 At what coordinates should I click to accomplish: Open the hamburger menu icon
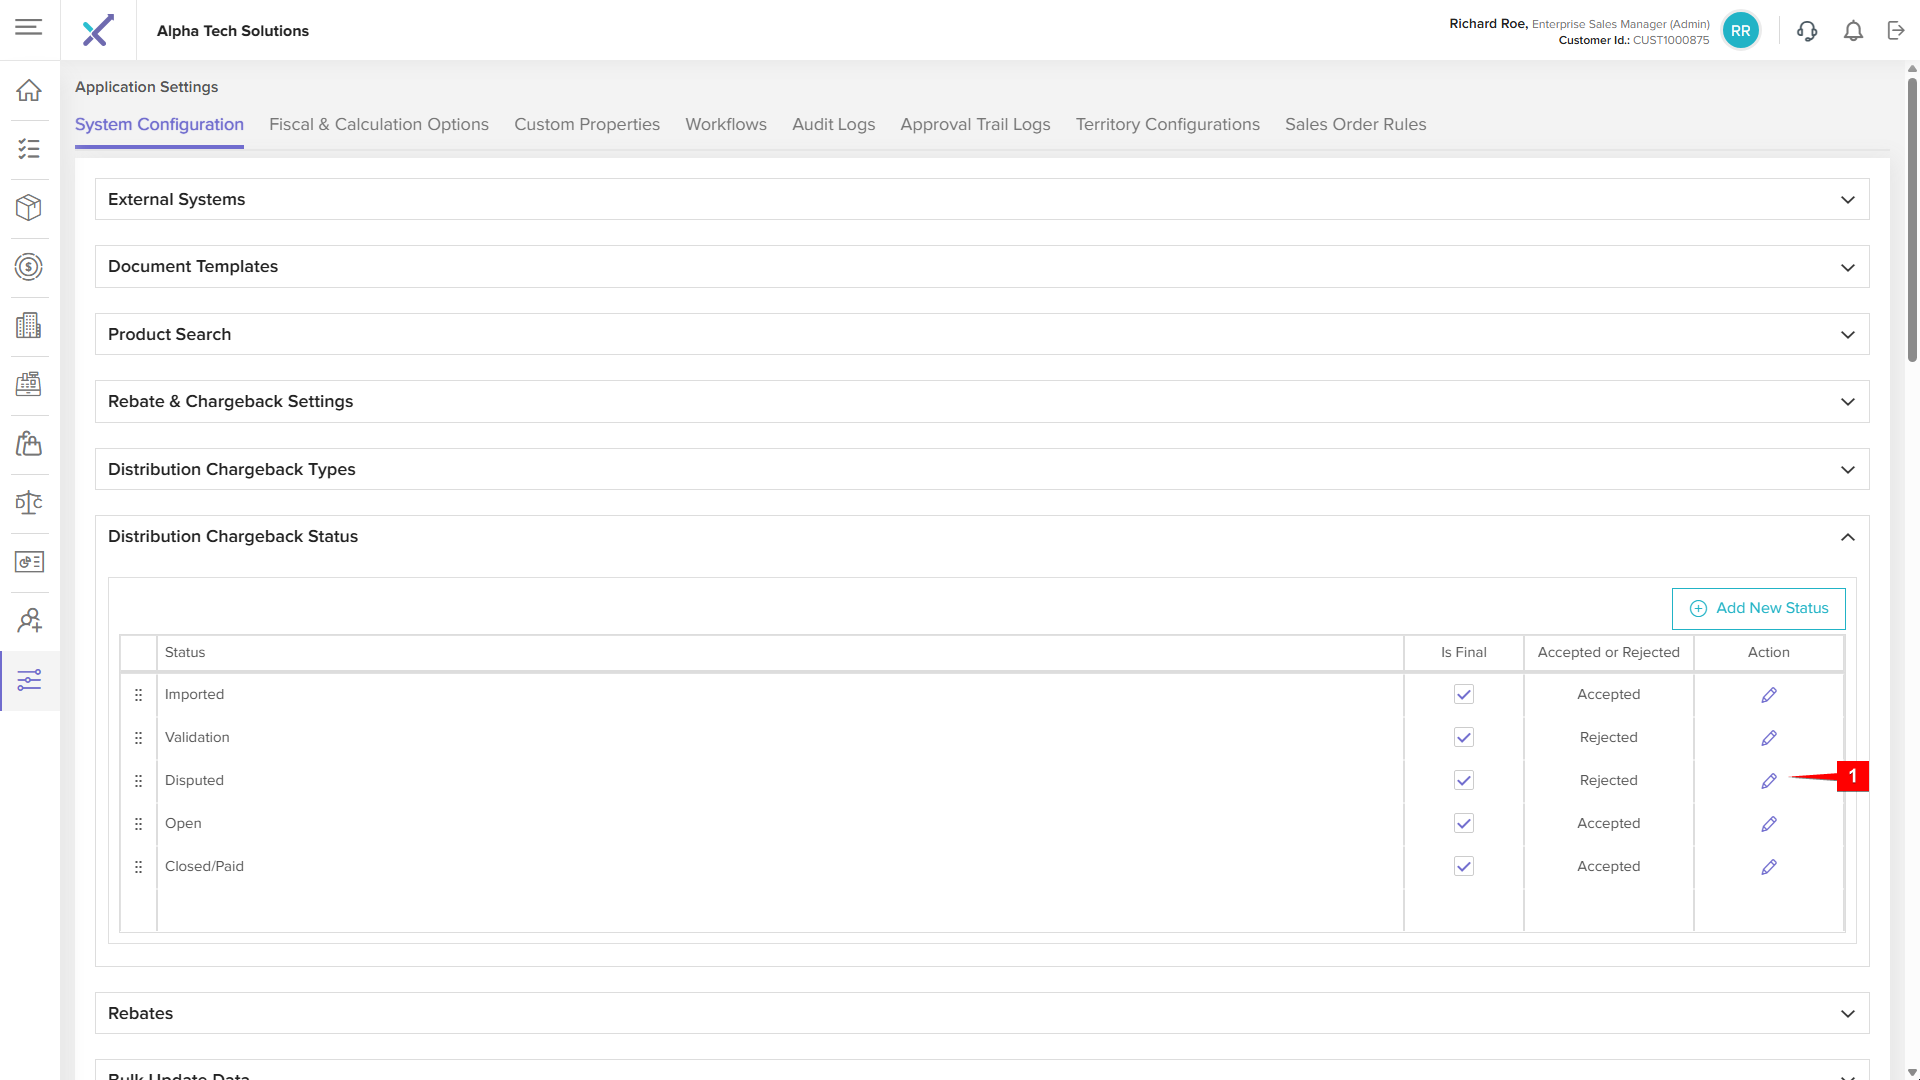coord(29,27)
